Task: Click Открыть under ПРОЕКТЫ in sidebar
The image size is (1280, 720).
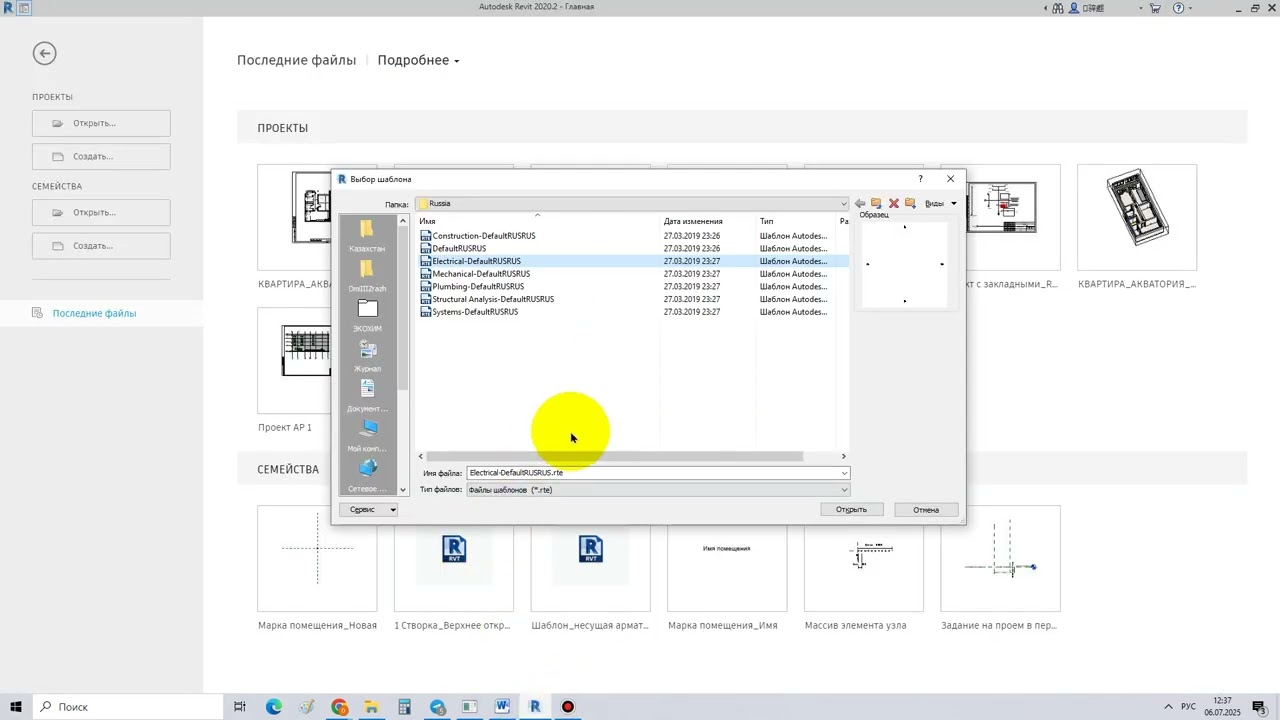Action: coord(101,123)
